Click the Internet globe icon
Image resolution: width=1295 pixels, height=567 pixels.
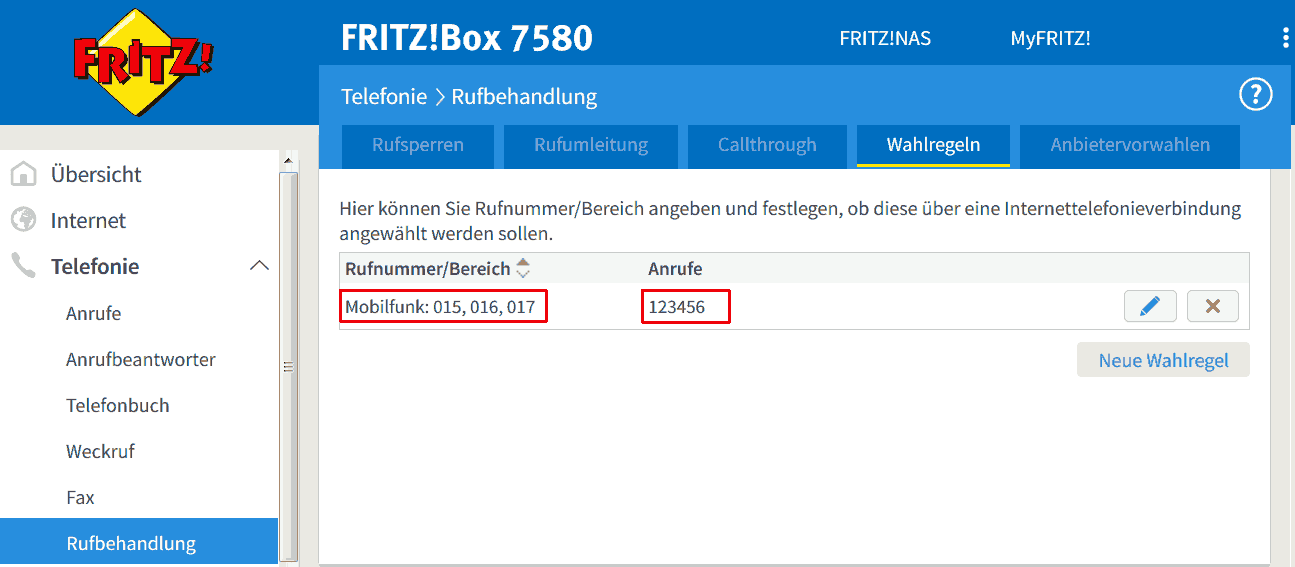point(23,220)
